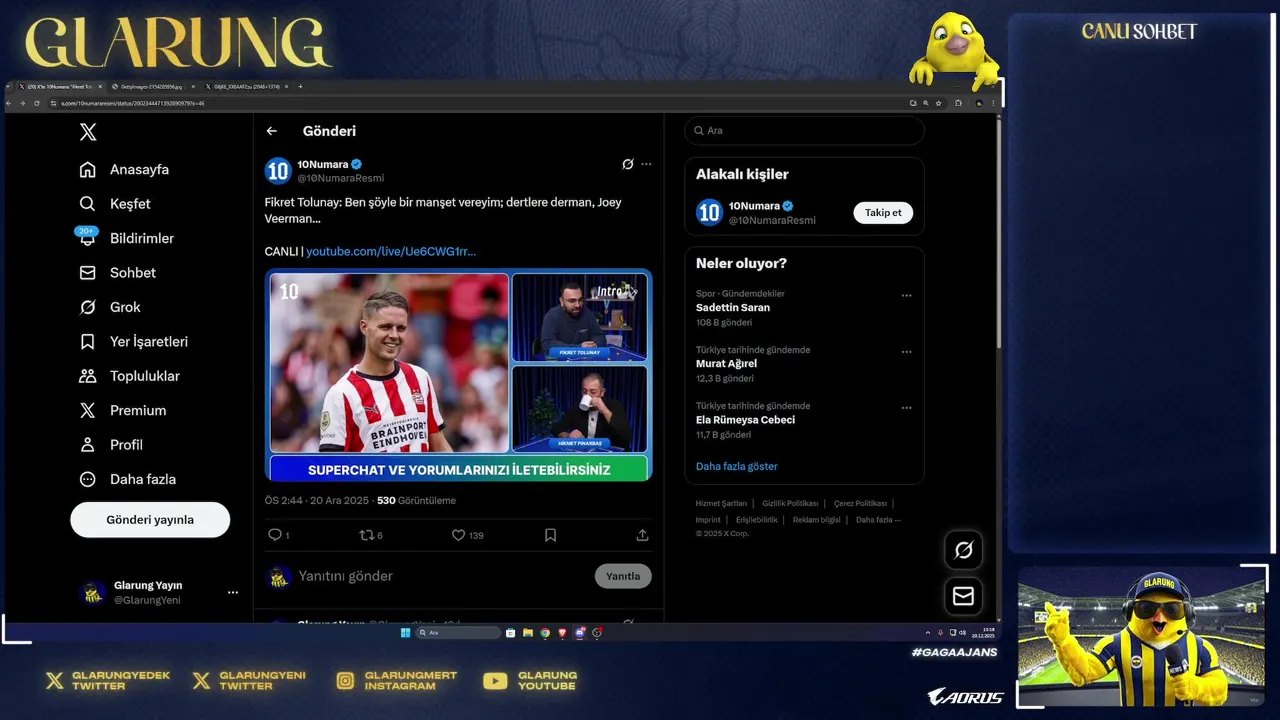The width and height of the screenshot is (1280, 720).
Task: Click the Ara search field on X
Action: click(804, 131)
